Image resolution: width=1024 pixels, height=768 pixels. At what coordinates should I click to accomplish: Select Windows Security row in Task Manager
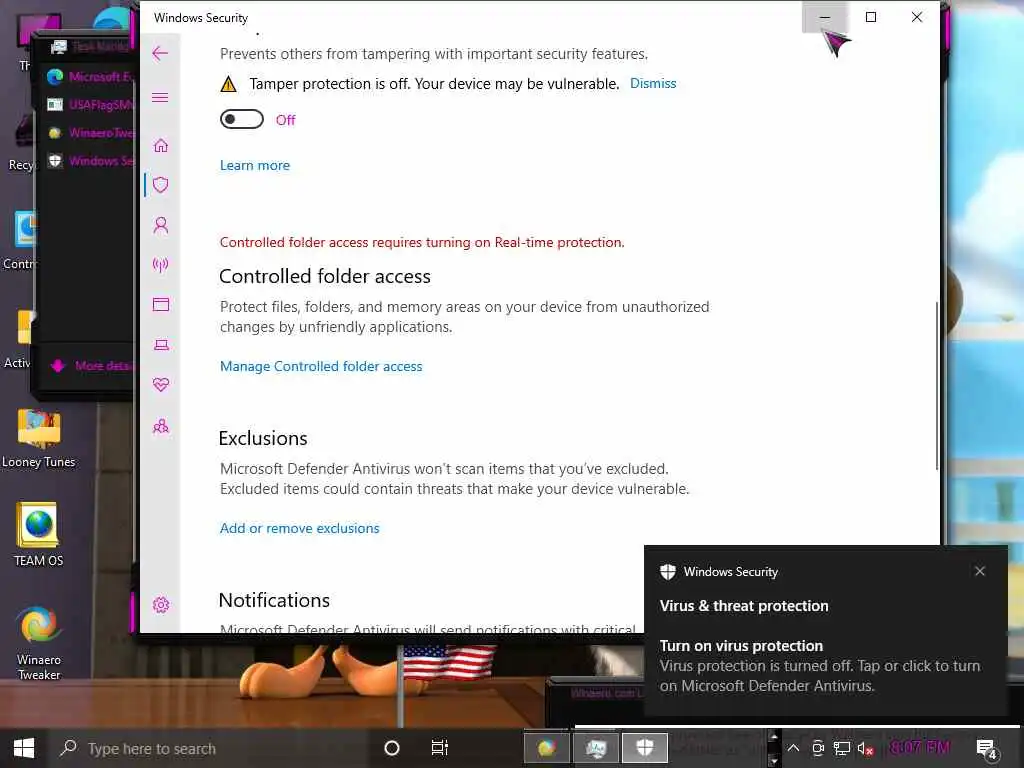click(89, 161)
